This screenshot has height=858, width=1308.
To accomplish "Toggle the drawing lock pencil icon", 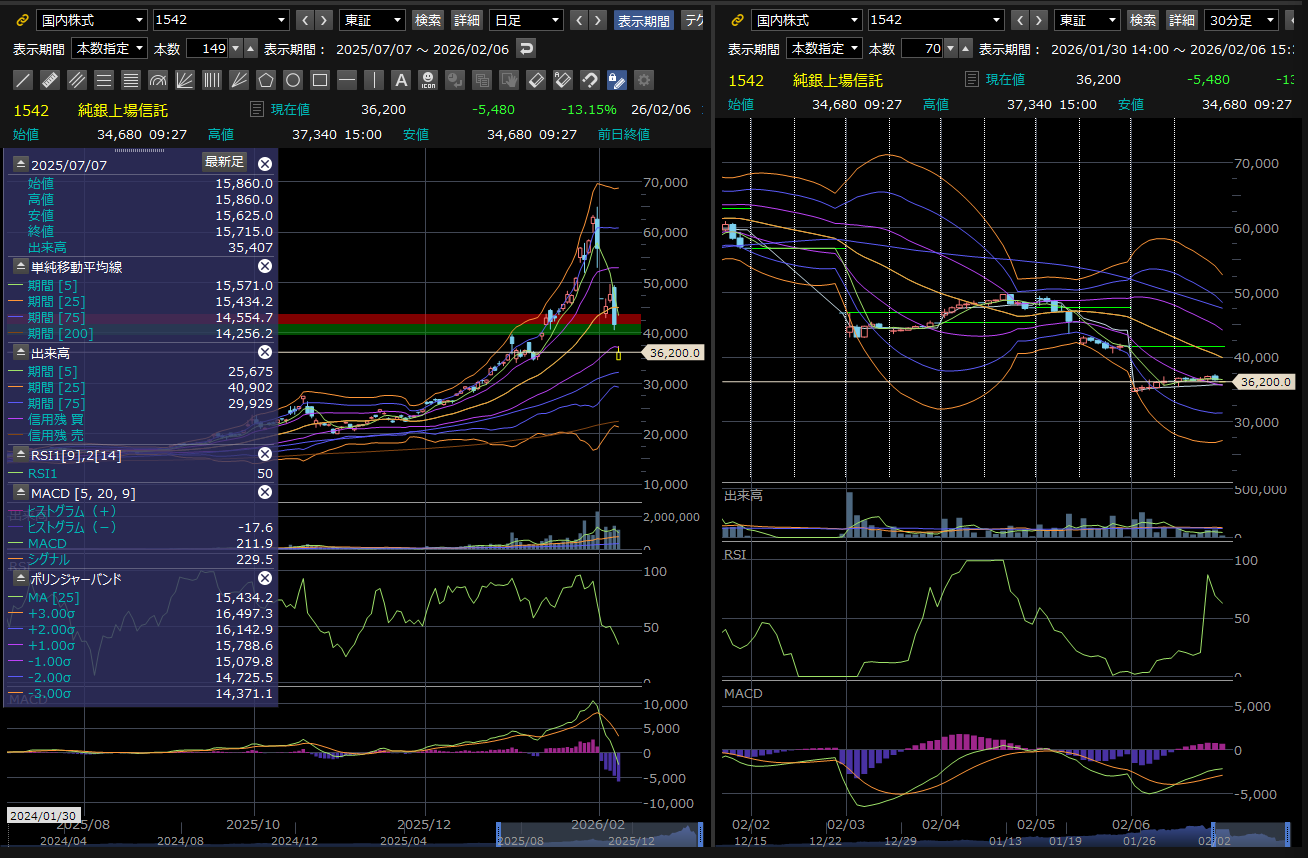I will point(617,80).
